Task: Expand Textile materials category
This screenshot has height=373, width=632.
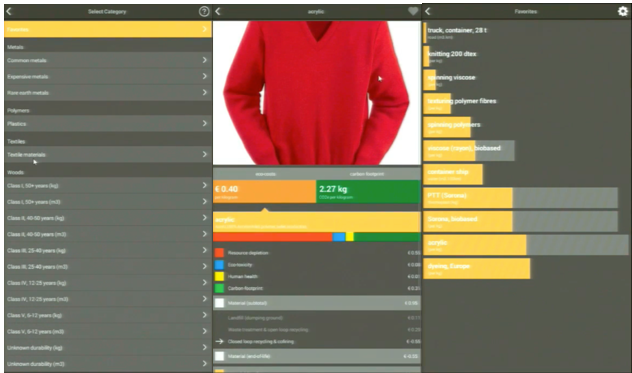Action: click(108, 154)
